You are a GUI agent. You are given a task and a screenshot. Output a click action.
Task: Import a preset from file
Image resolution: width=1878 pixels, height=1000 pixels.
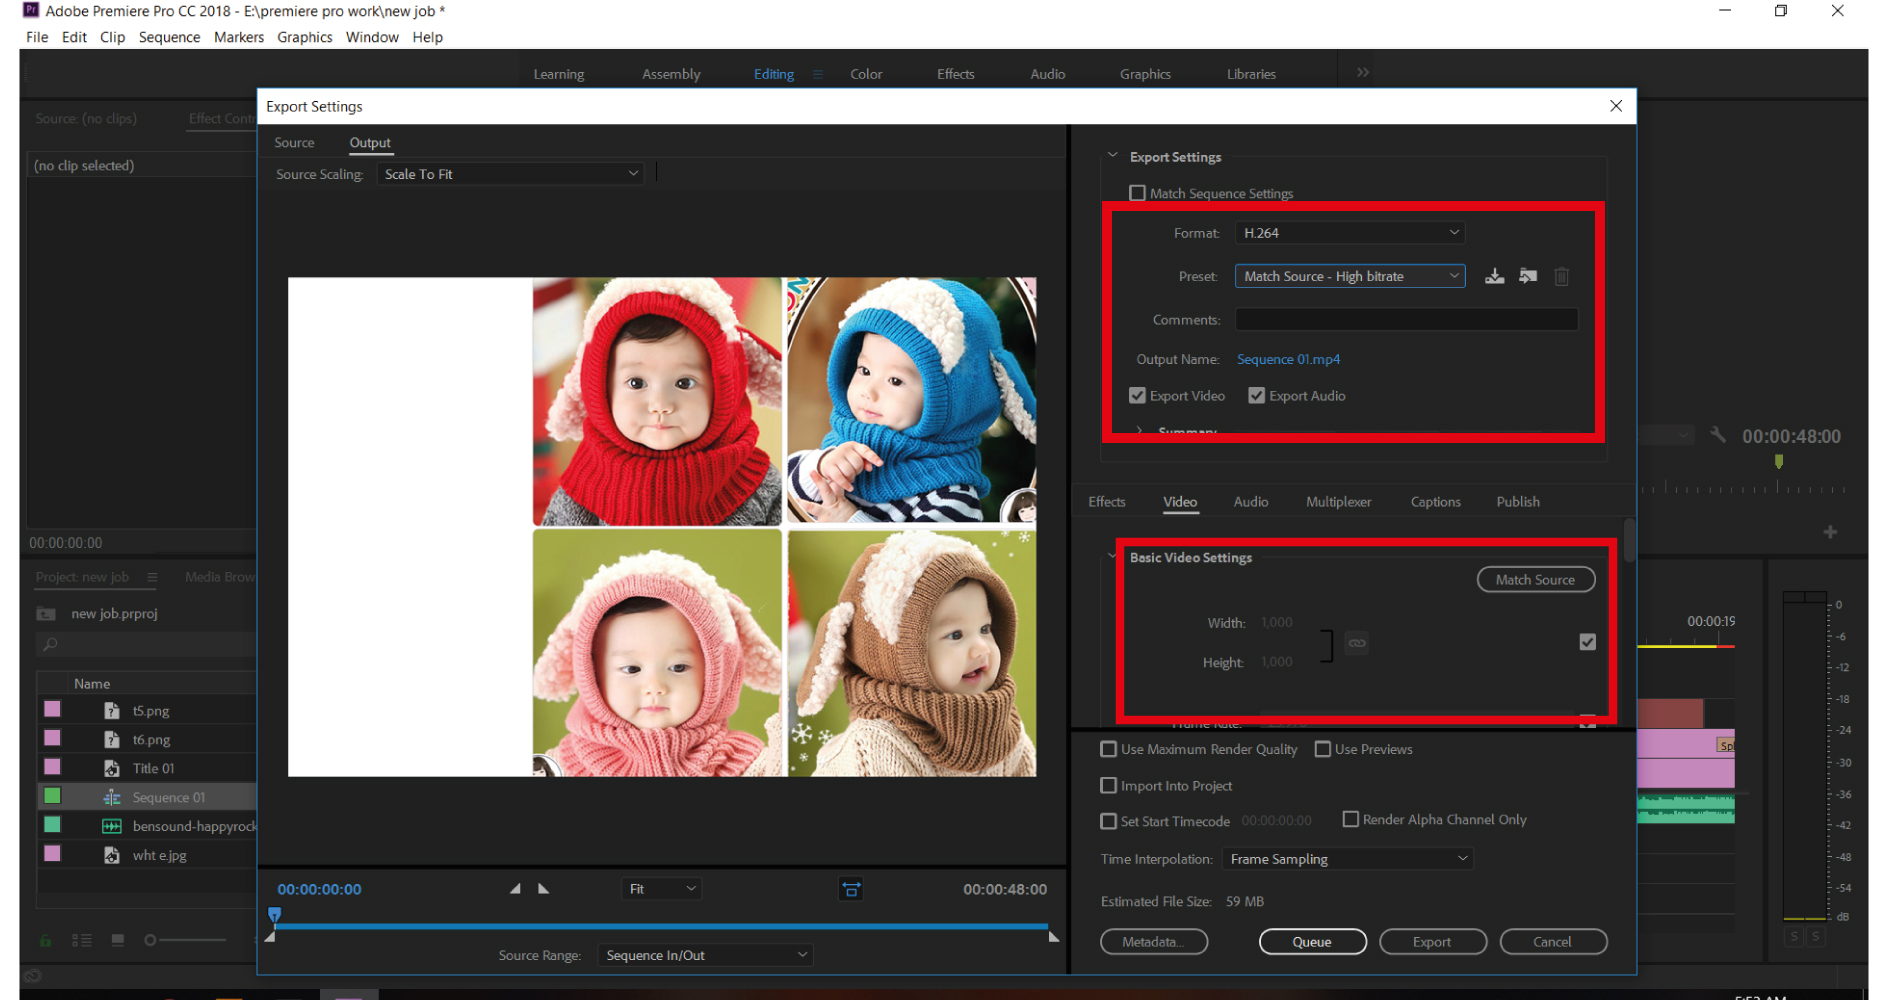click(1528, 276)
